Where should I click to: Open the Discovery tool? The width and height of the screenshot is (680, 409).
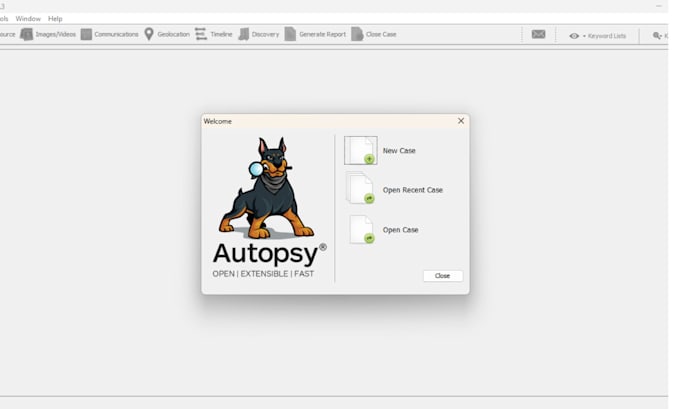point(259,34)
